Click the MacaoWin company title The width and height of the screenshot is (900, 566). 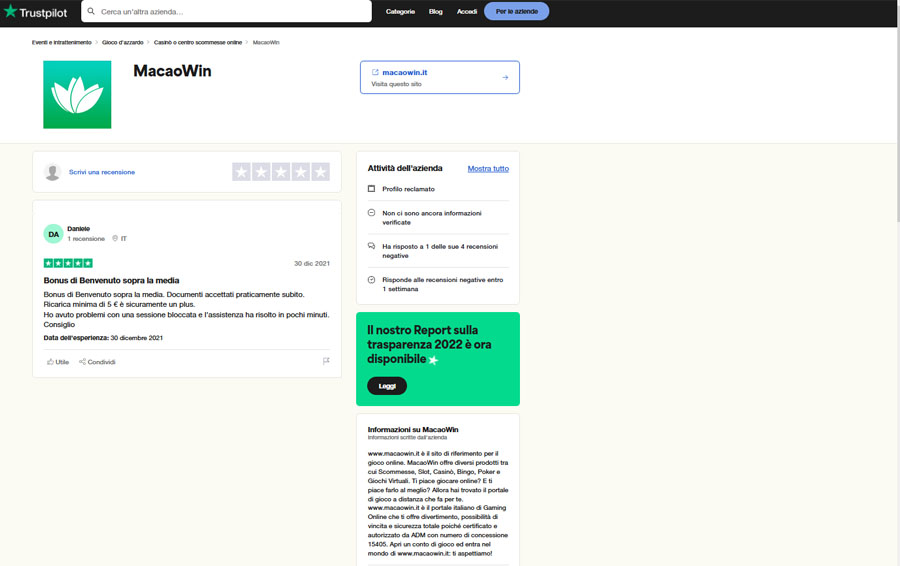click(172, 71)
